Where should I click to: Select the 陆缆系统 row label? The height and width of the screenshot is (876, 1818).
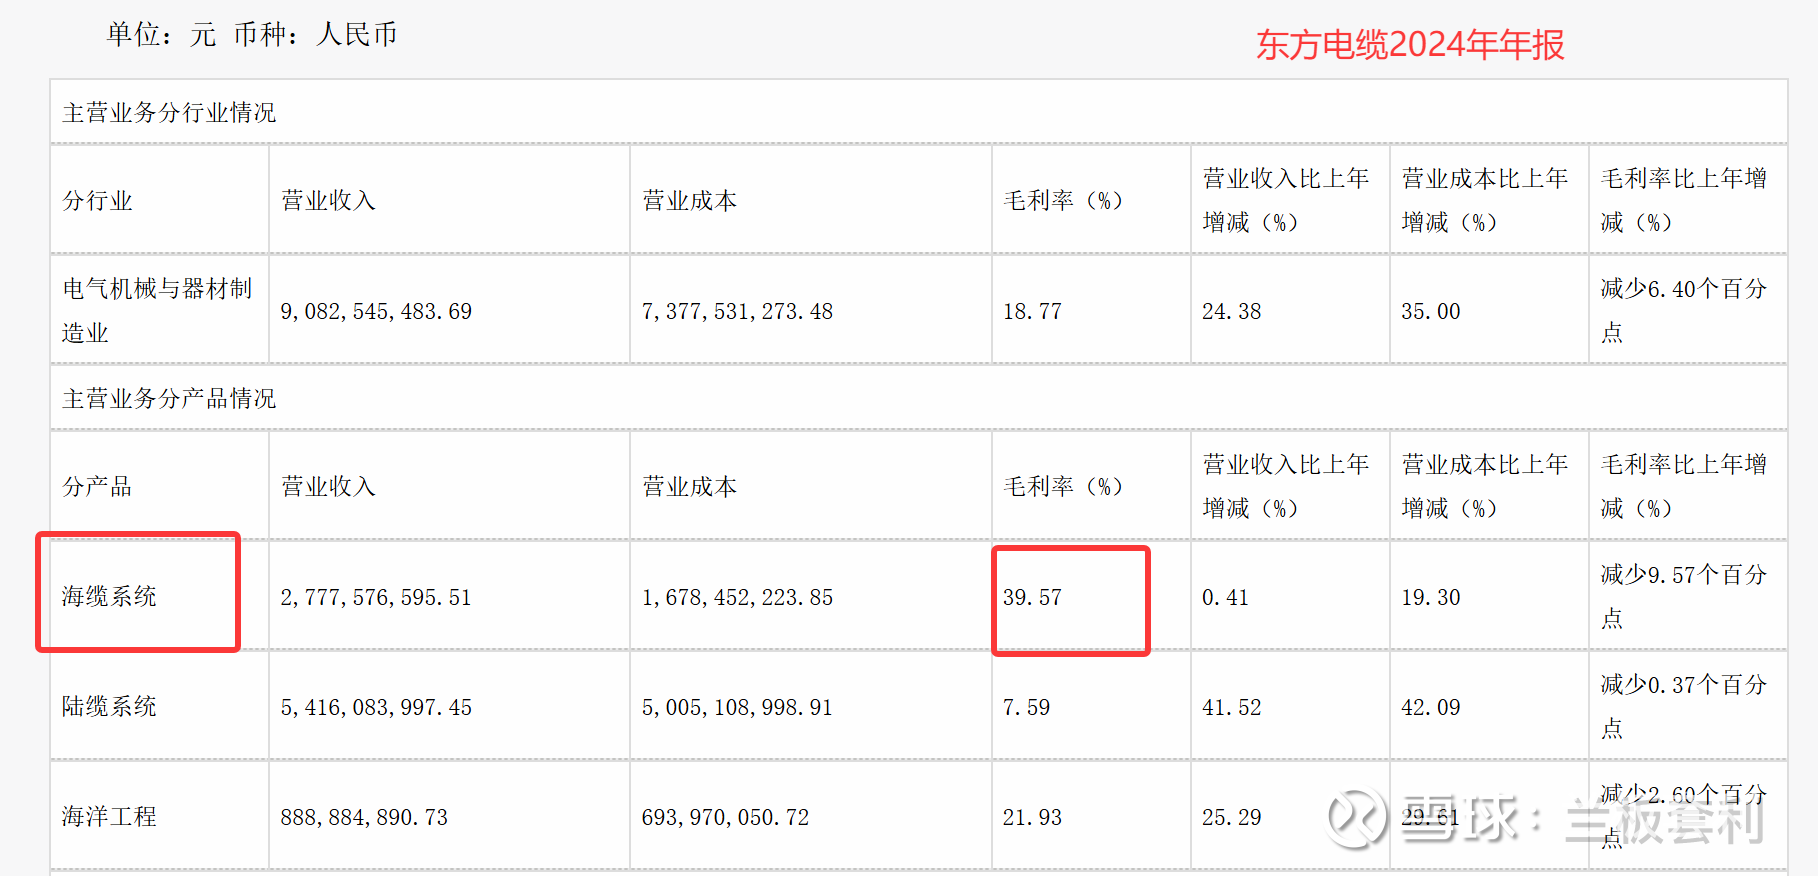tap(109, 707)
